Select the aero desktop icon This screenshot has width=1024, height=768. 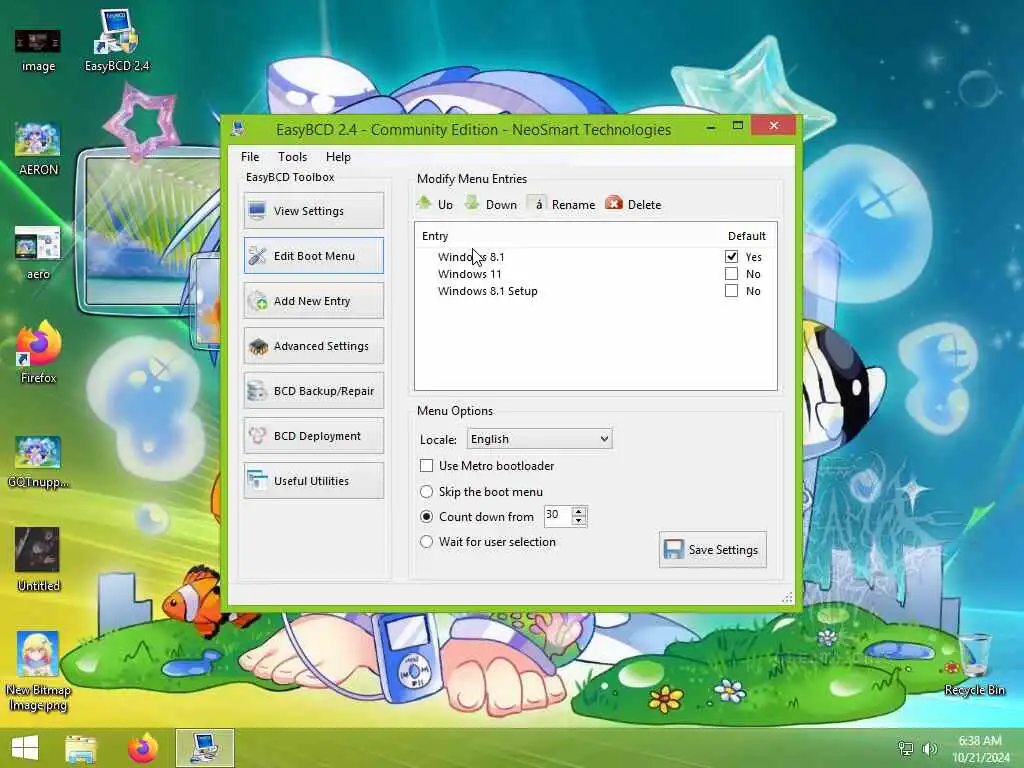click(x=38, y=253)
